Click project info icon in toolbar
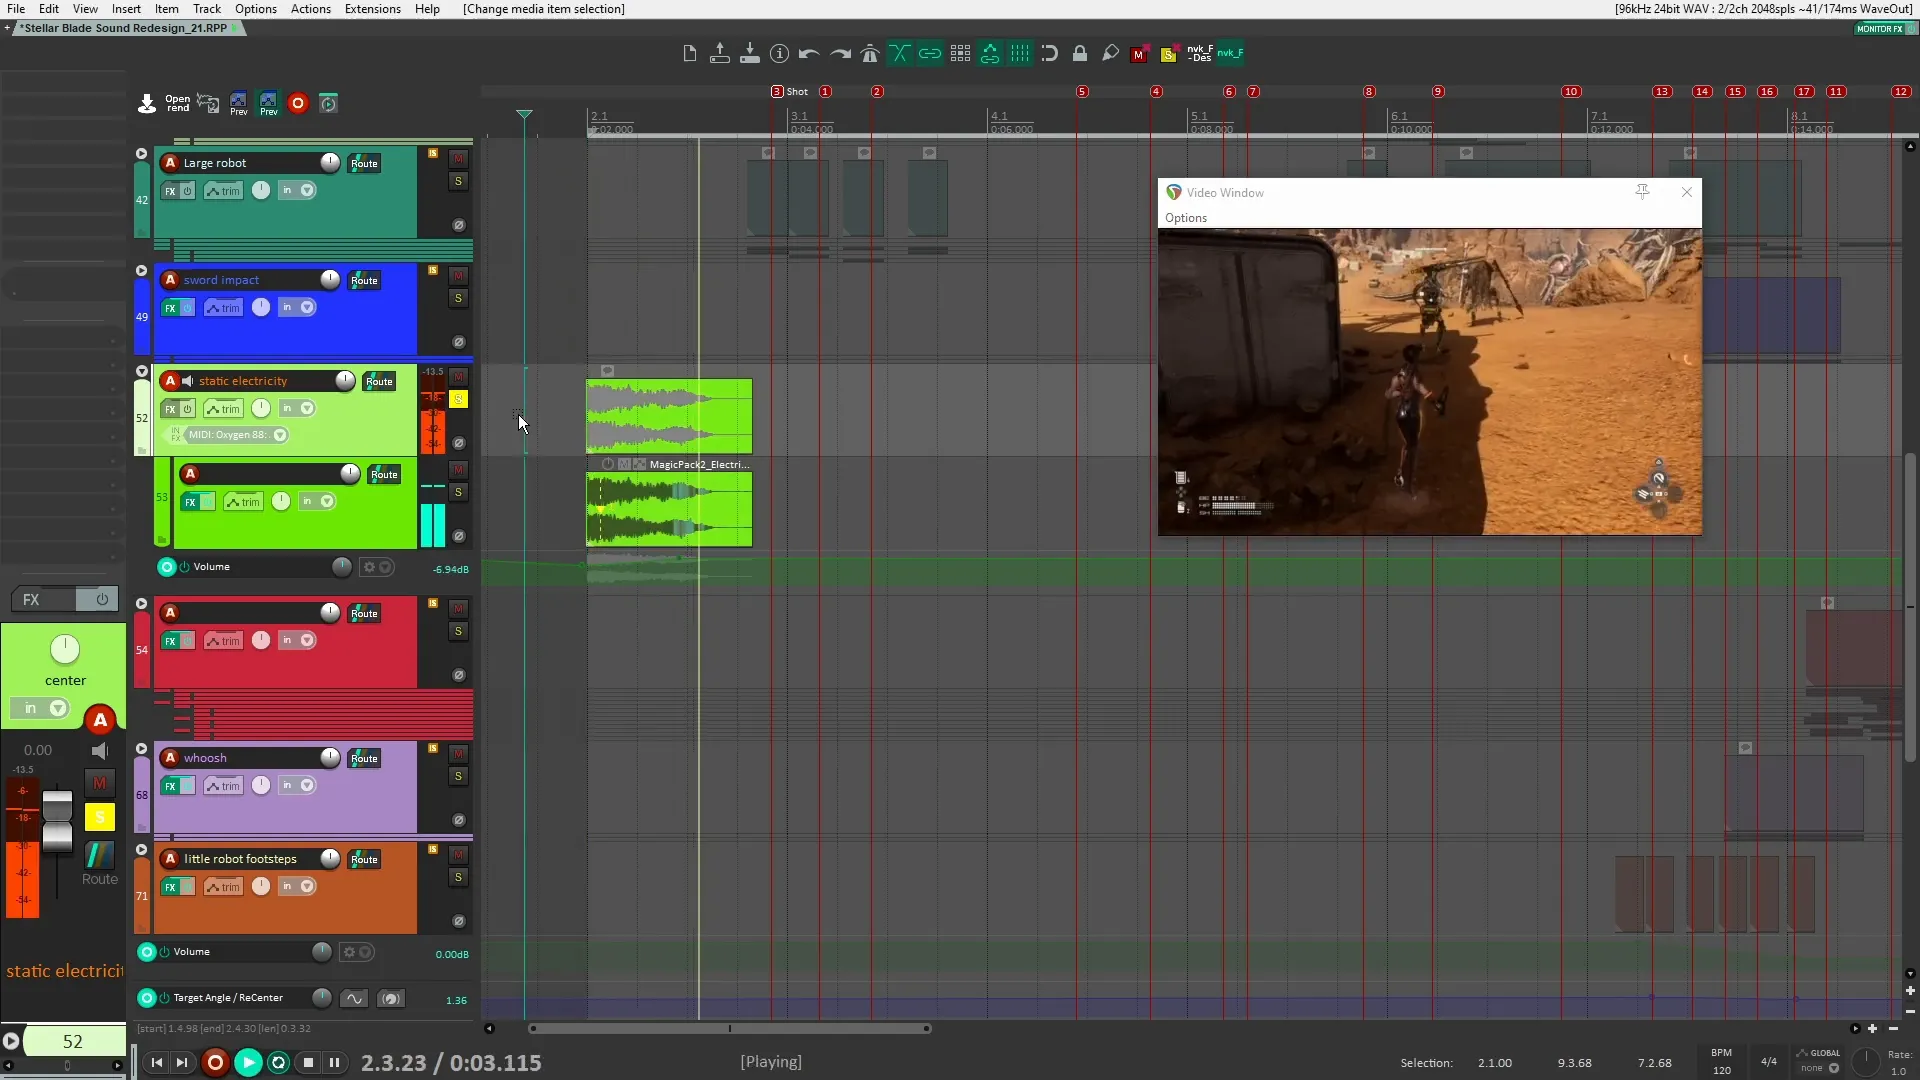 [x=779, y=54]
